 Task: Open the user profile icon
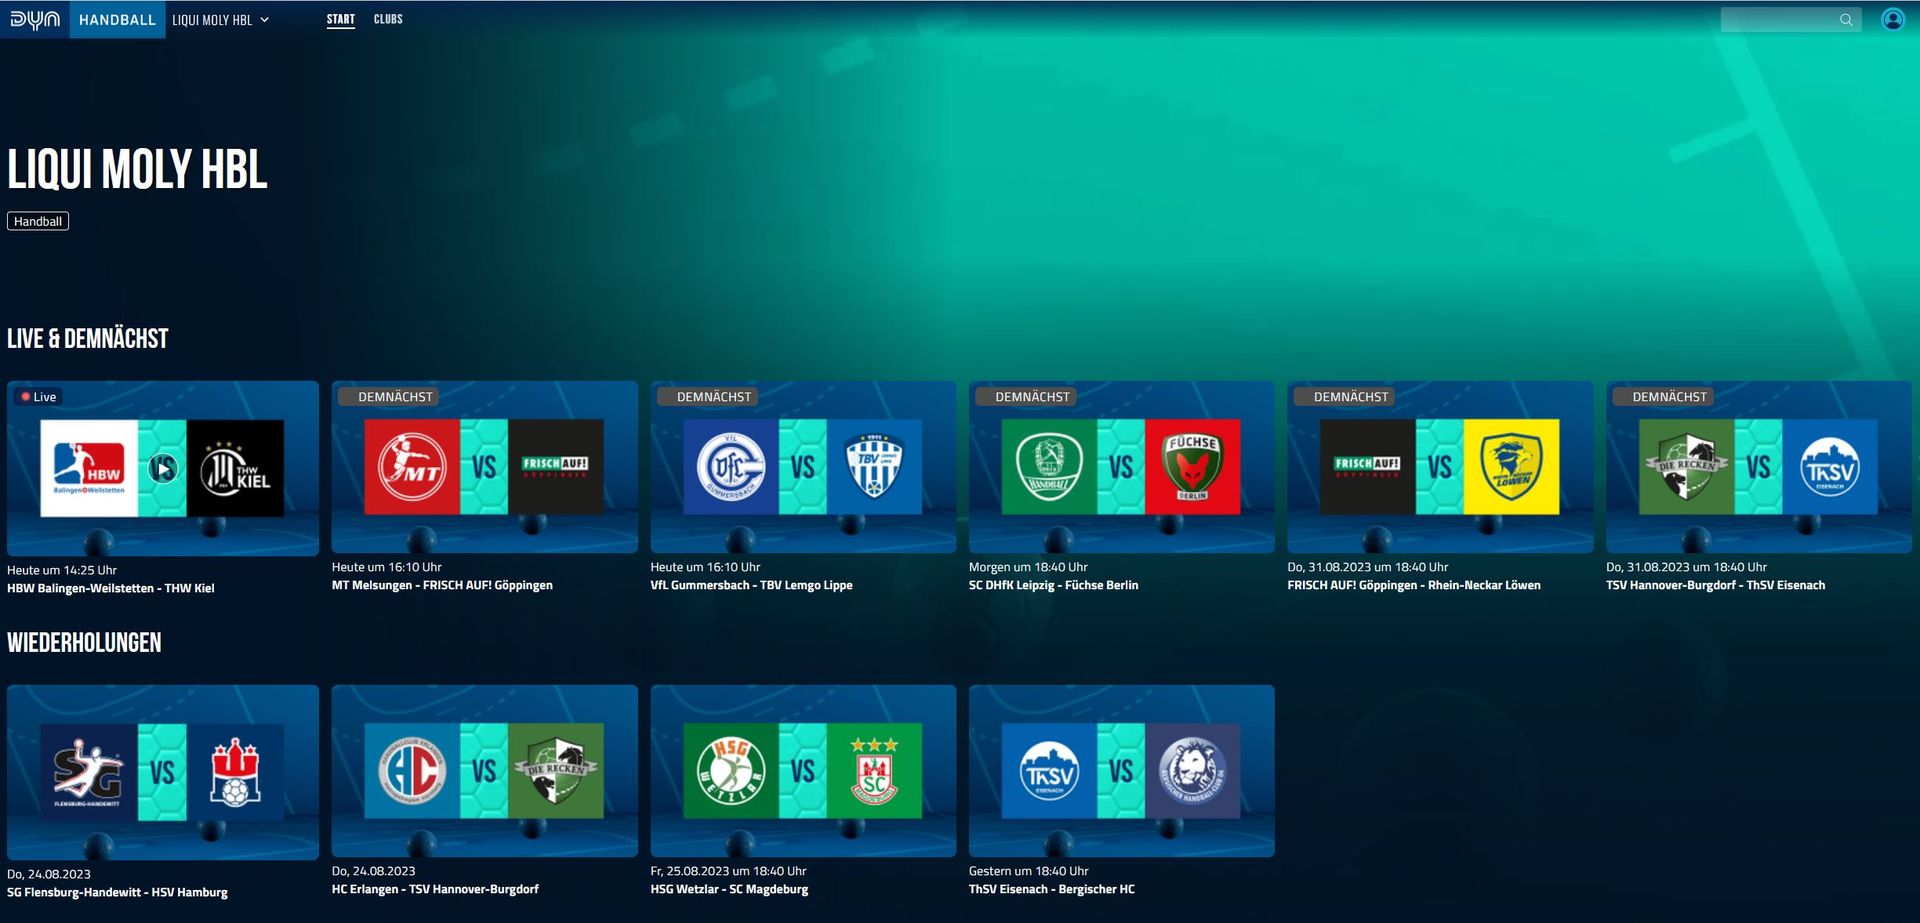tap(1892, 19)
